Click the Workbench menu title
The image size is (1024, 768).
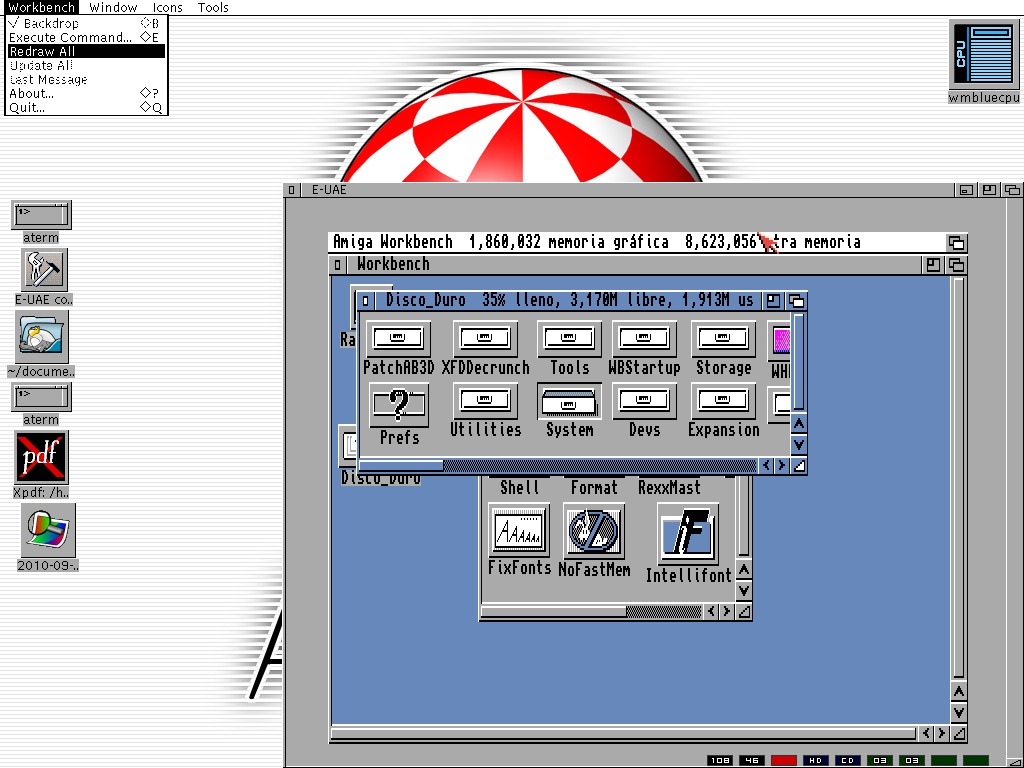pos(41,8)
